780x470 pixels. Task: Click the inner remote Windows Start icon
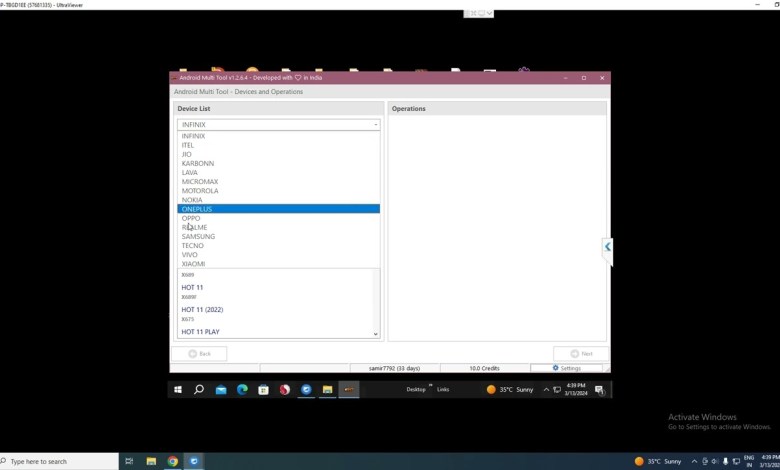coord(178,390)
